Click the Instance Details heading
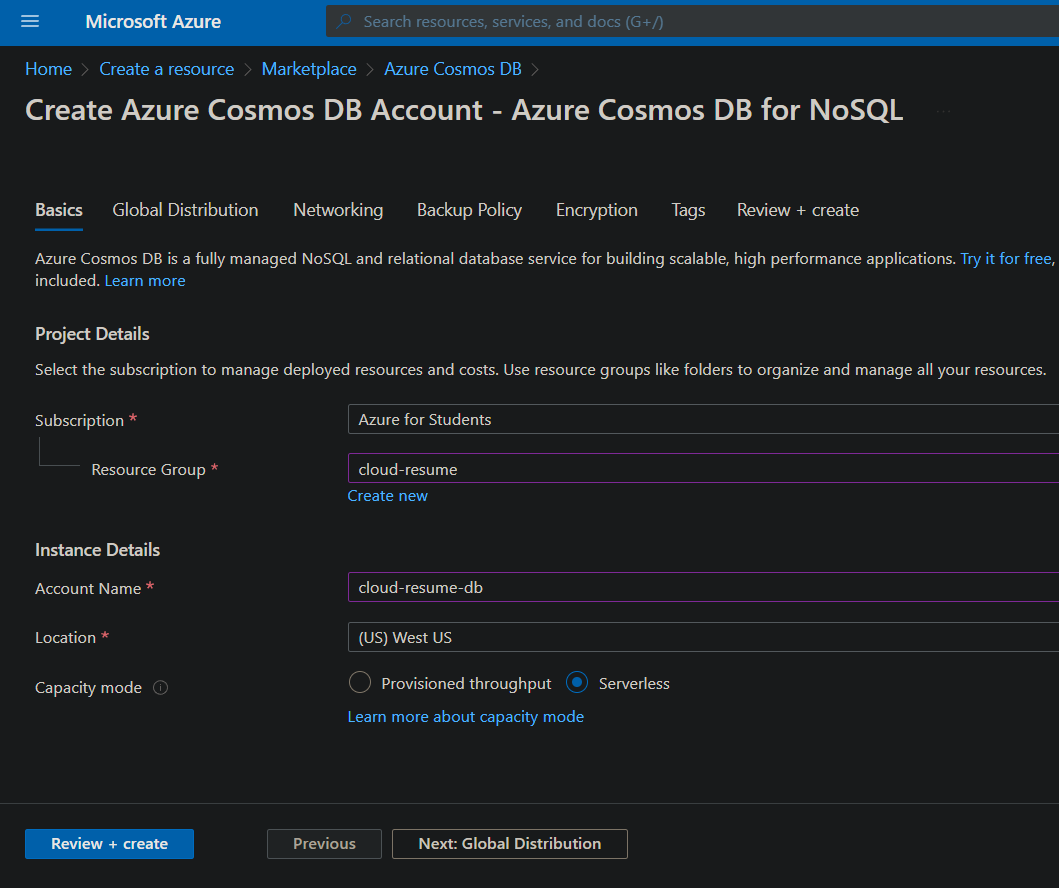This screenshot has width=1059, height=888. pos(97,550)
